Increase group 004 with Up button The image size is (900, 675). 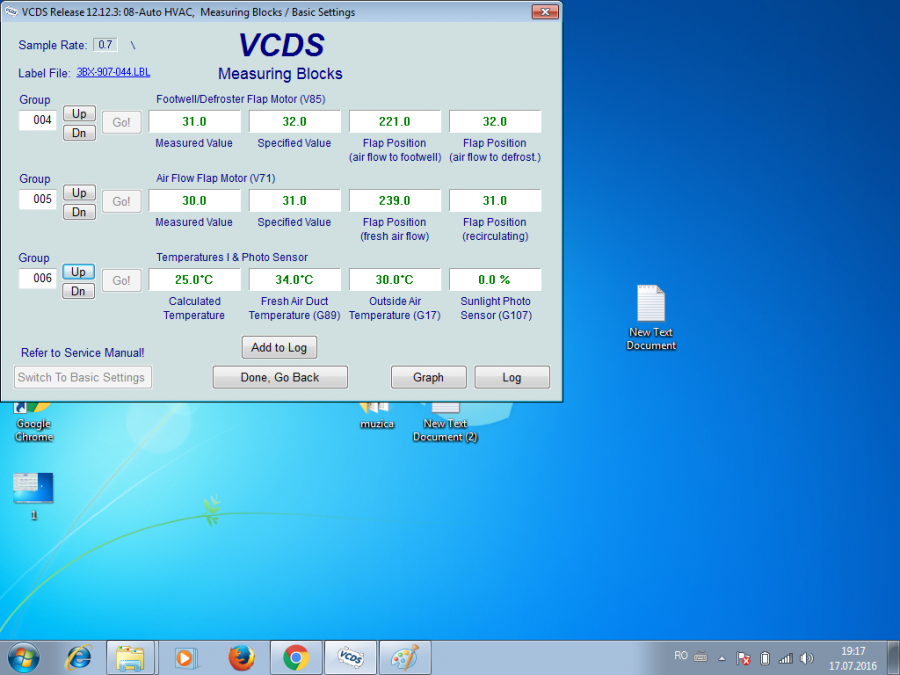(79, 114)
